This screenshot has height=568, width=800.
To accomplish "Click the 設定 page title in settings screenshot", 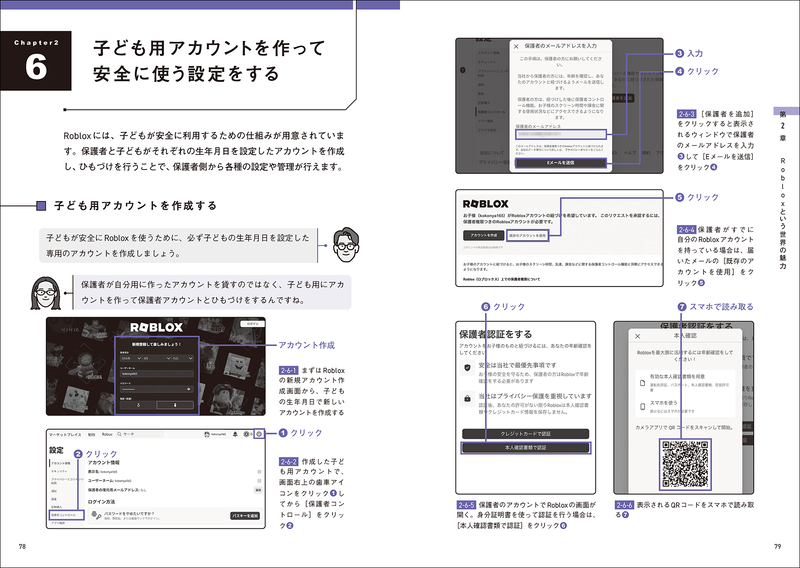I will 57,451.
